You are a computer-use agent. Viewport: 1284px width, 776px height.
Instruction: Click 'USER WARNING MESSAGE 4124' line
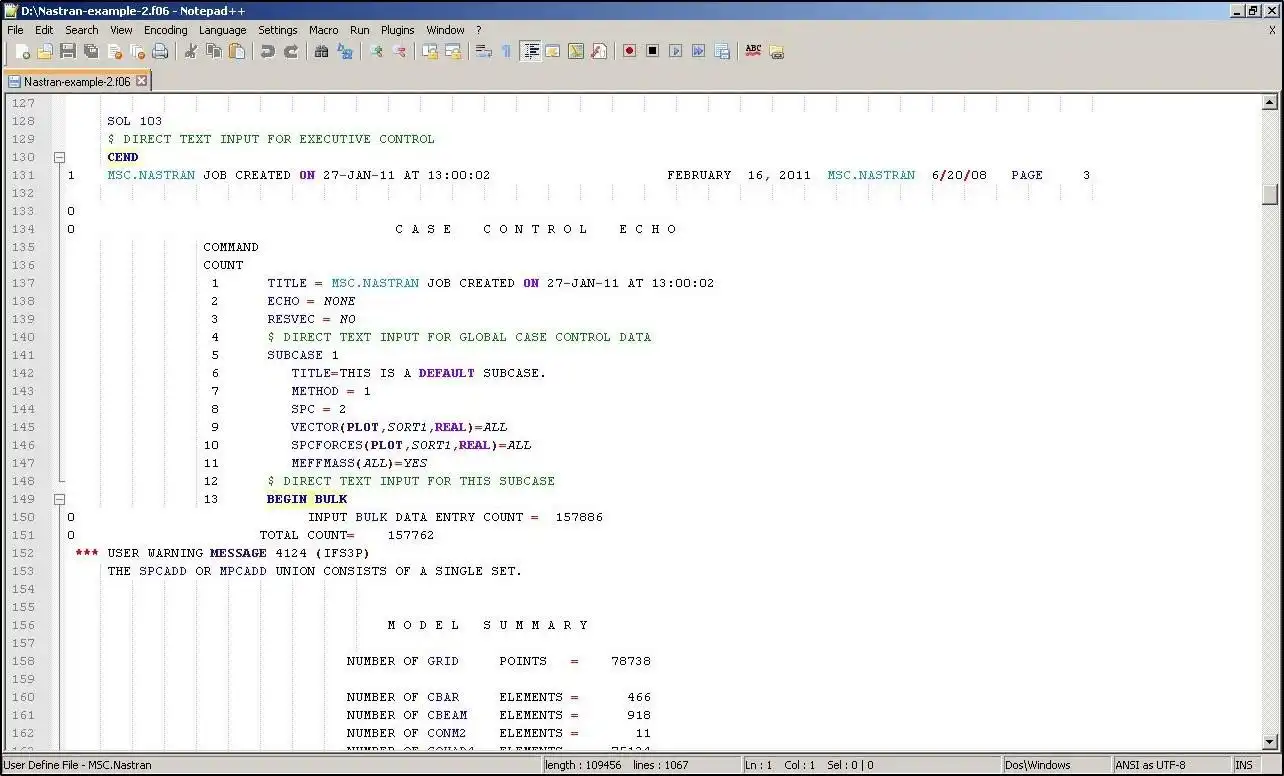point(222,553)
